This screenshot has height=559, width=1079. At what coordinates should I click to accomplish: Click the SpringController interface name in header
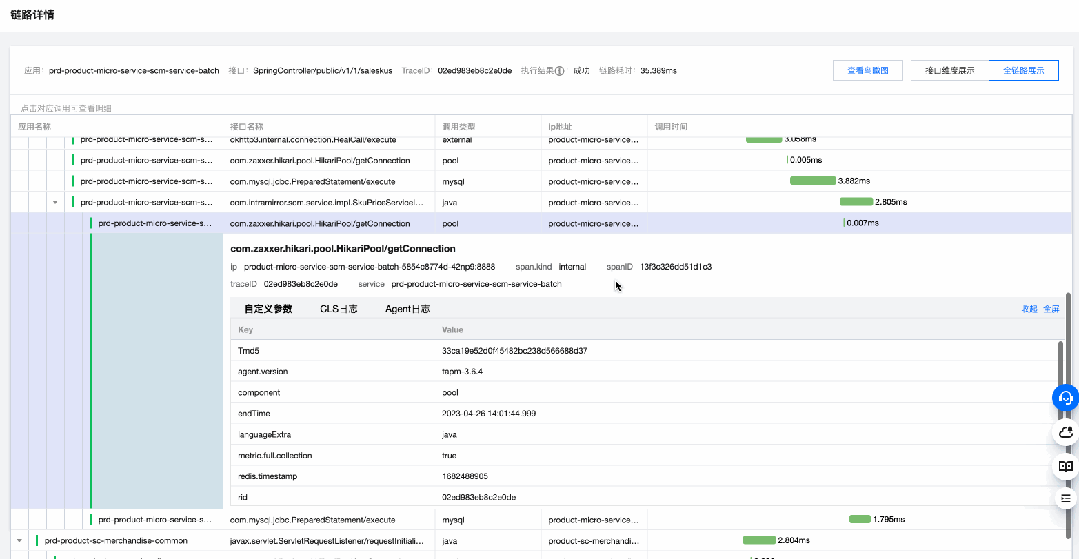click(323, 71)
